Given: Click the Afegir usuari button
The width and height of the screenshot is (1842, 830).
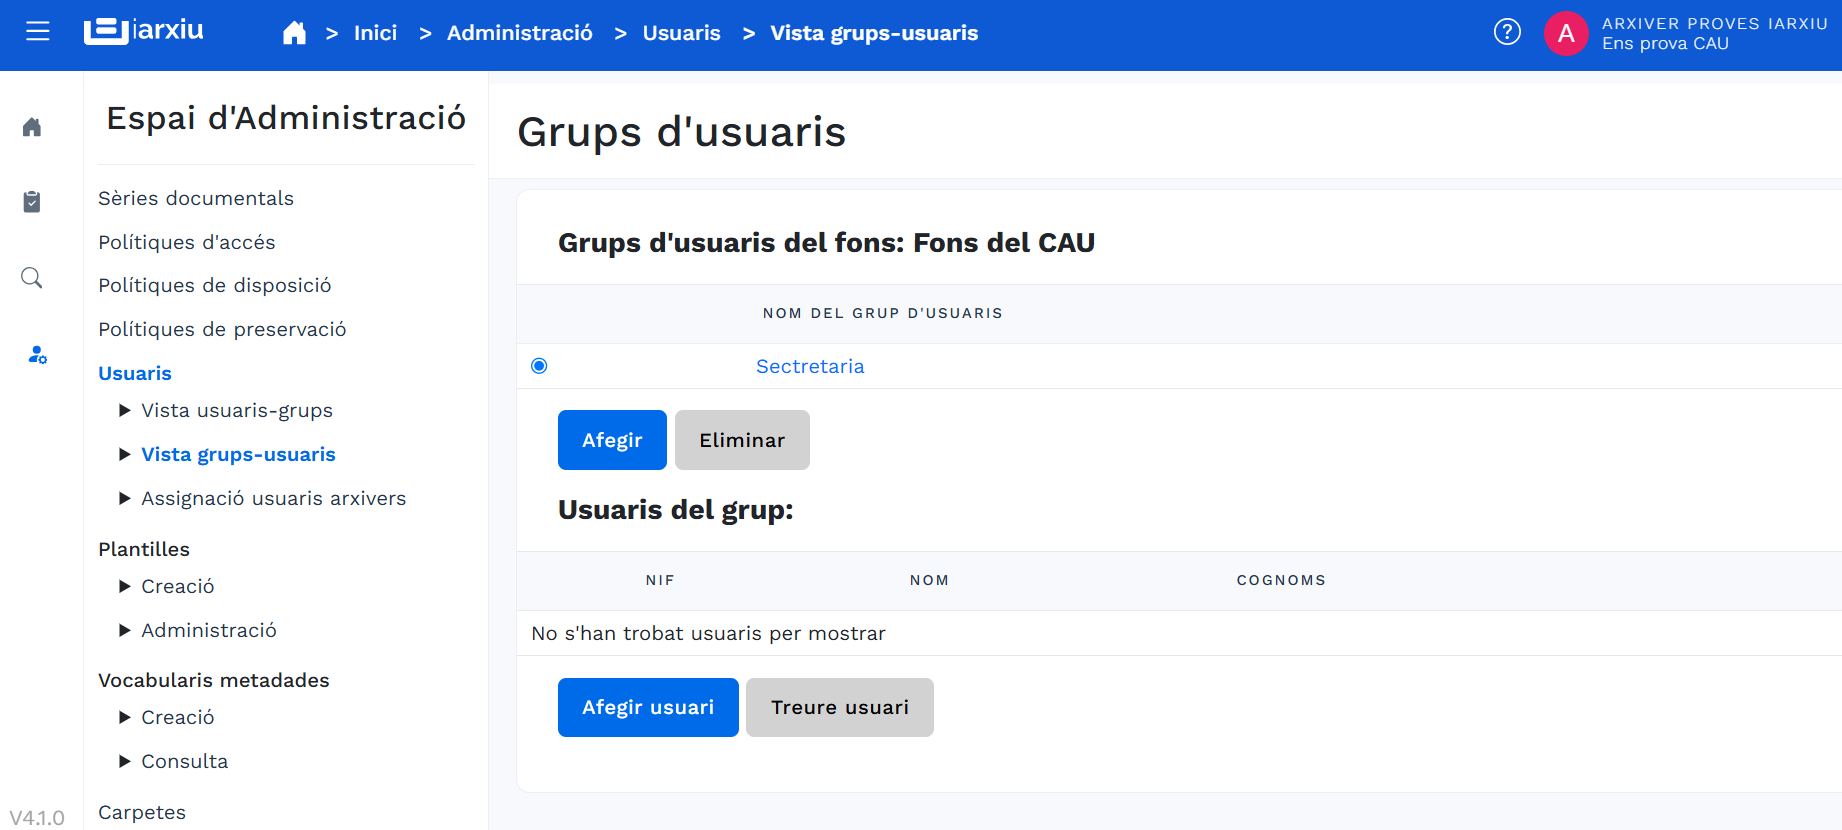Looking at the screenshot, I should coord(648,707).
